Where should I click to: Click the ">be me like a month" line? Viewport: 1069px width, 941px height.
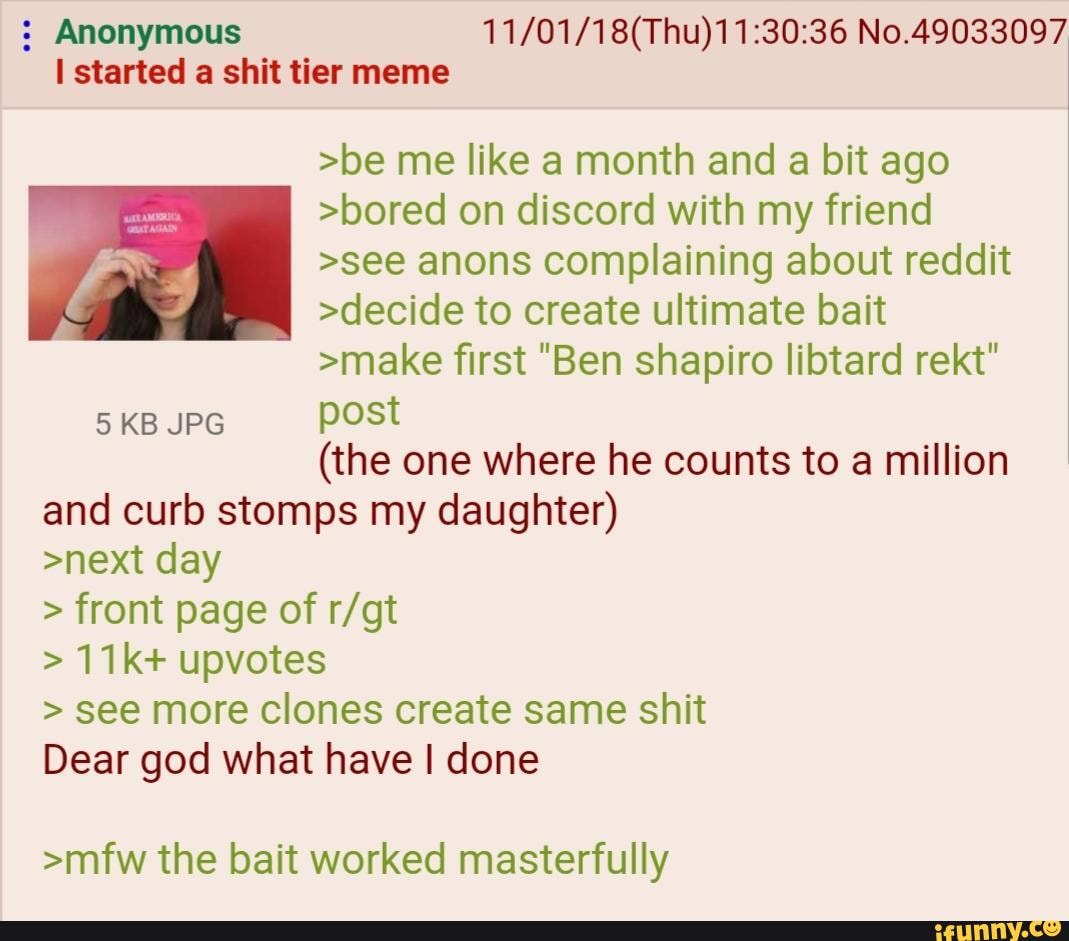(634, 162)
